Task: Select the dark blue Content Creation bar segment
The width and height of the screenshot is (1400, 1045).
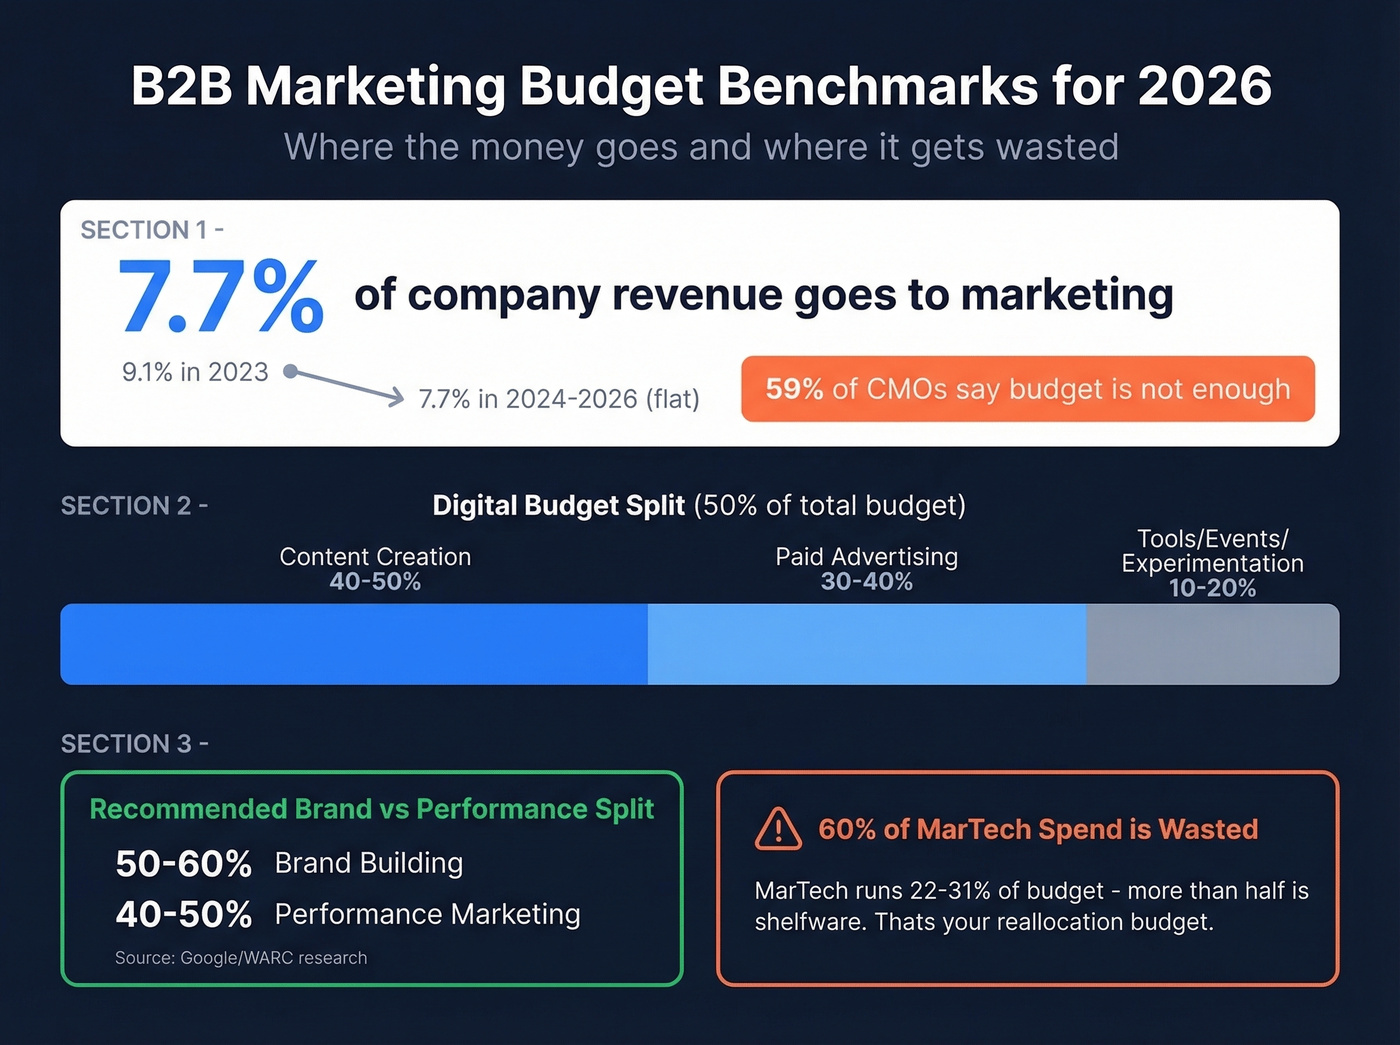Action: (350, 644)
